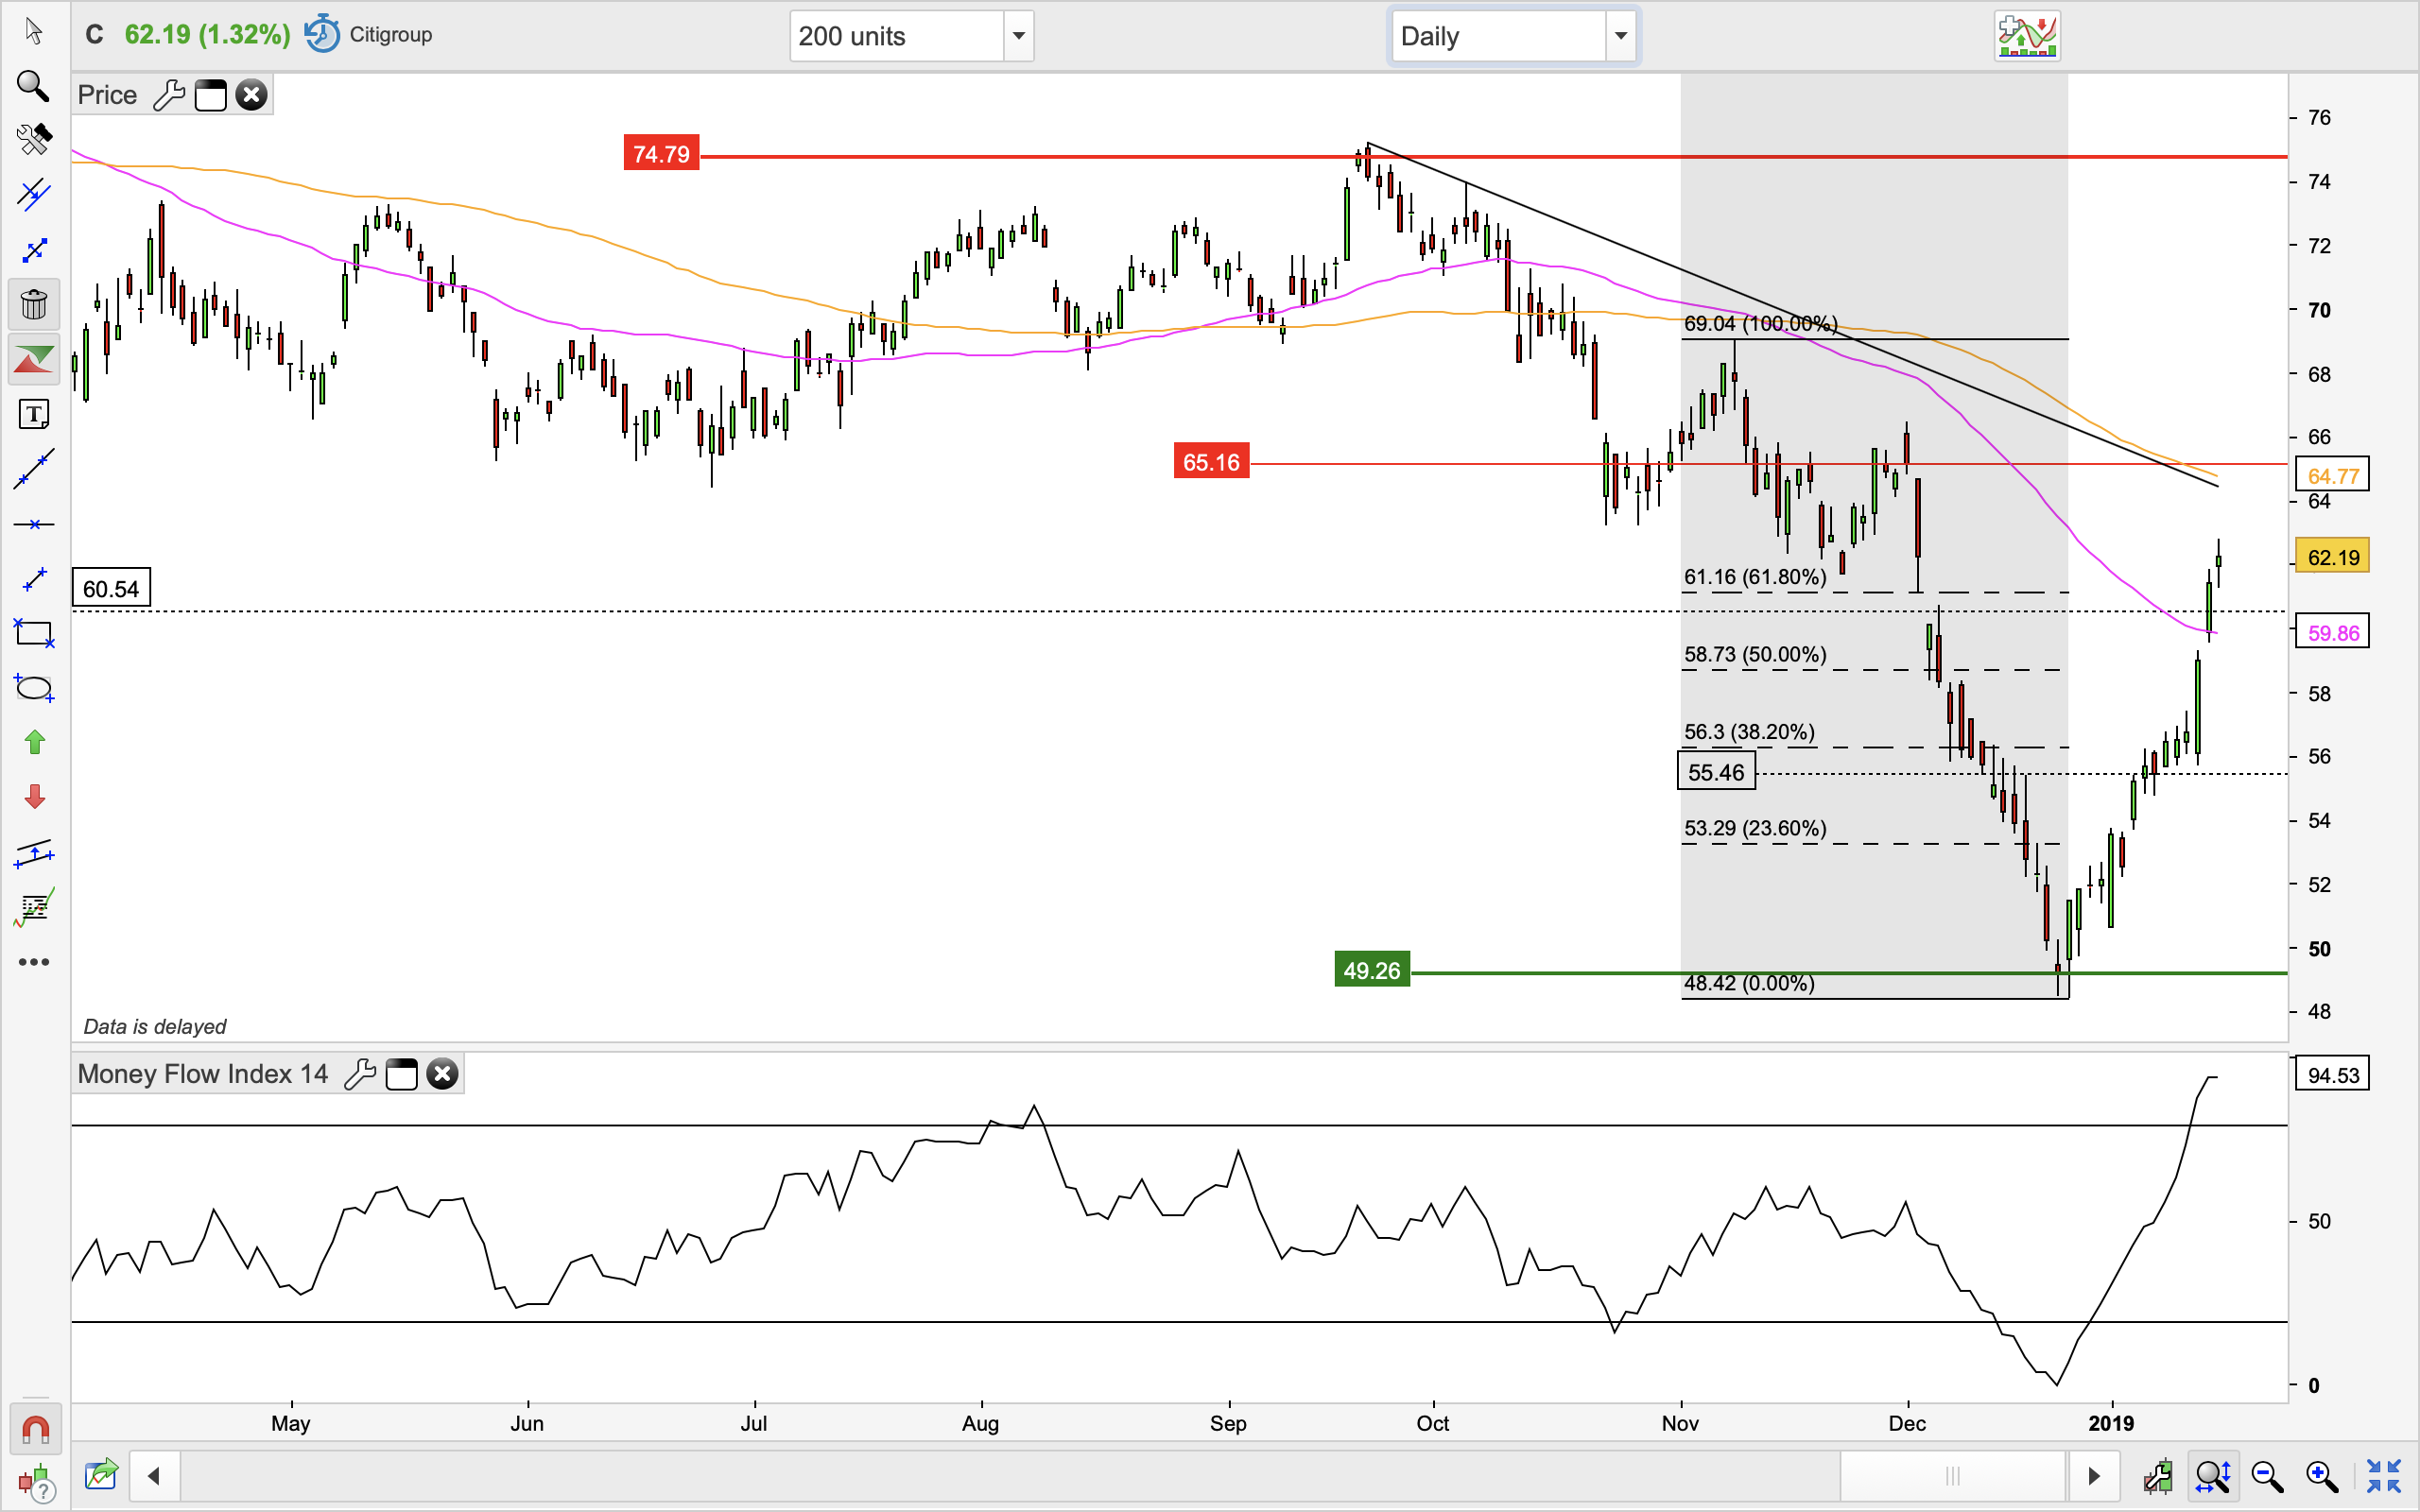
Task: Select the ellipse drawing tool
Action: 34,688
